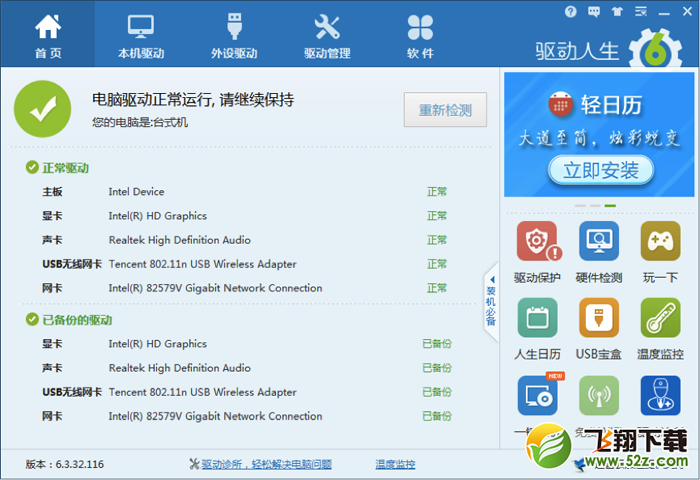Open the 驱动保护 tool
700x480 pixels.
coord(537,253)
